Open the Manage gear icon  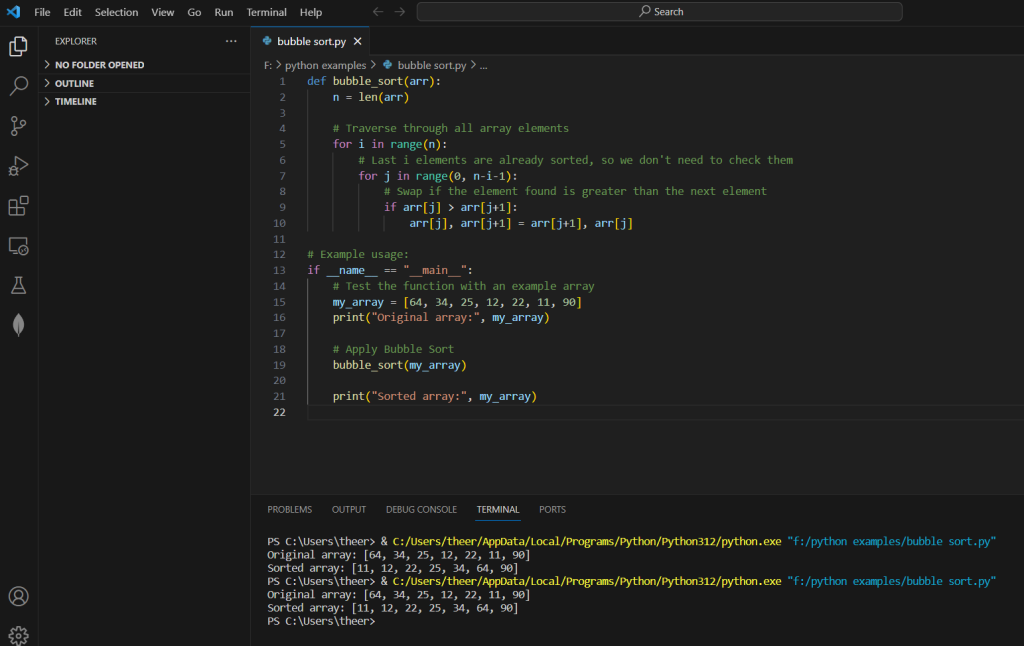18,635
